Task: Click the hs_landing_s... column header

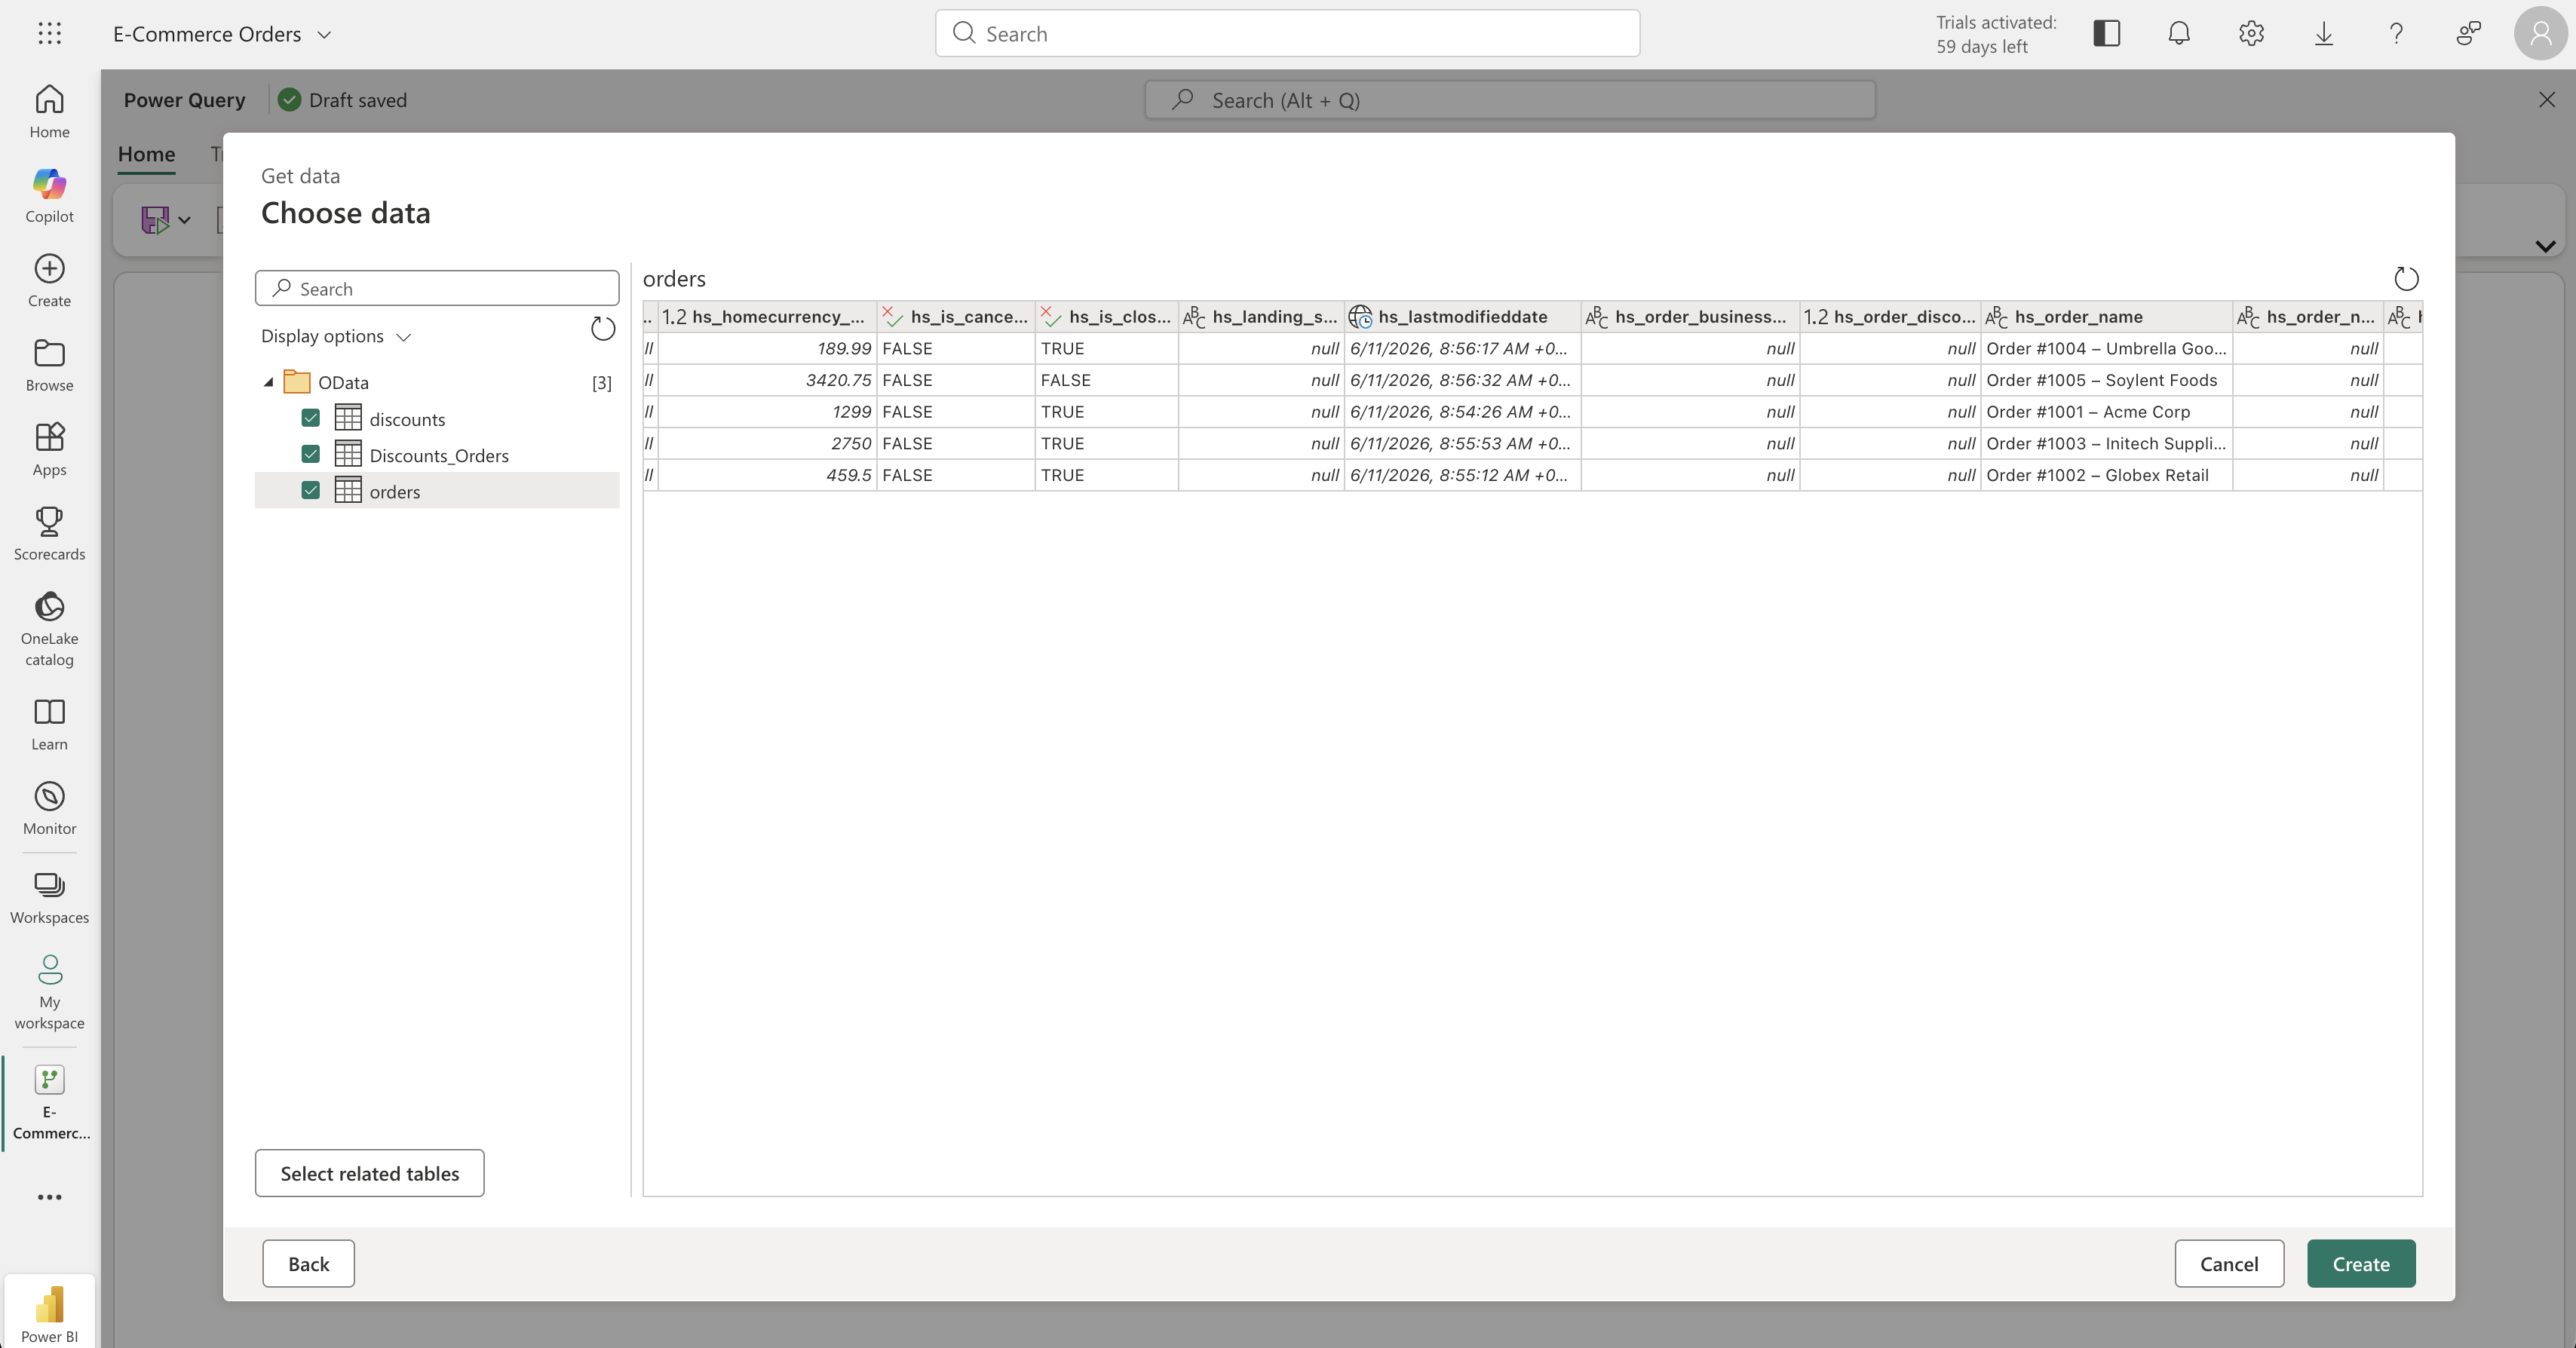Action: click(x=1261, y=317)
